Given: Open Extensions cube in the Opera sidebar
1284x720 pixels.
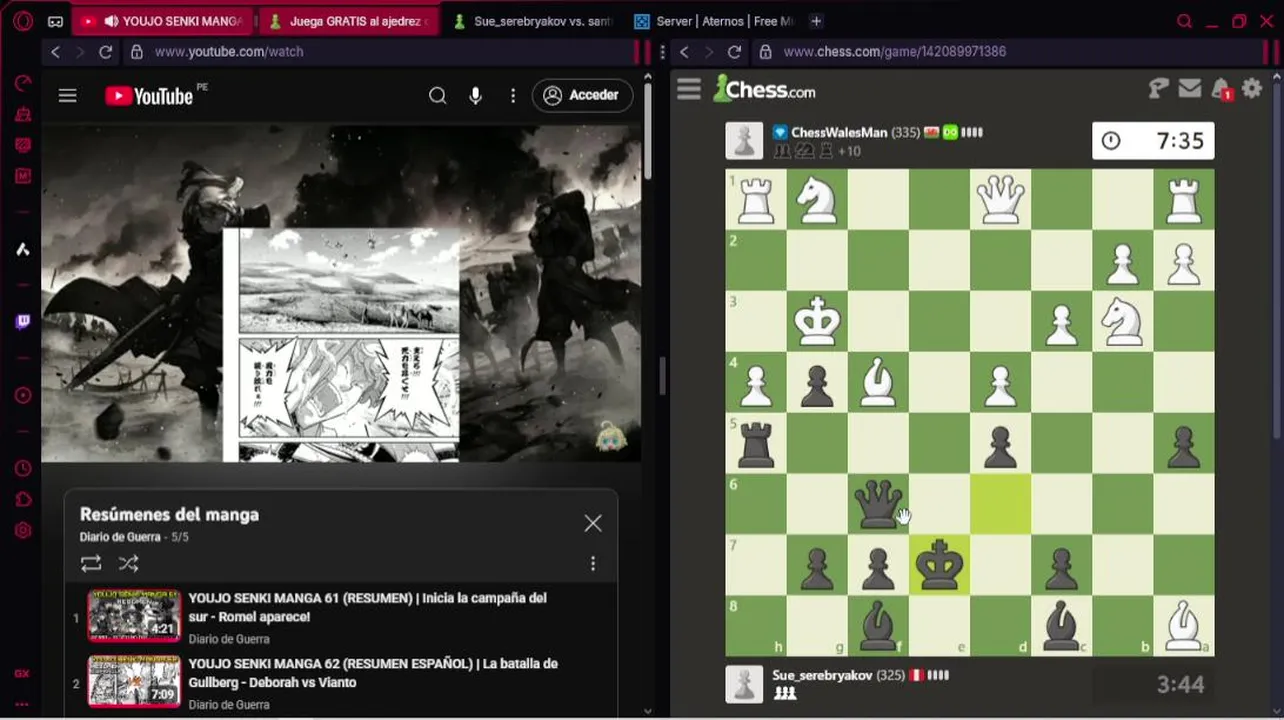Looking at the screenshot, I should [23, 500].
